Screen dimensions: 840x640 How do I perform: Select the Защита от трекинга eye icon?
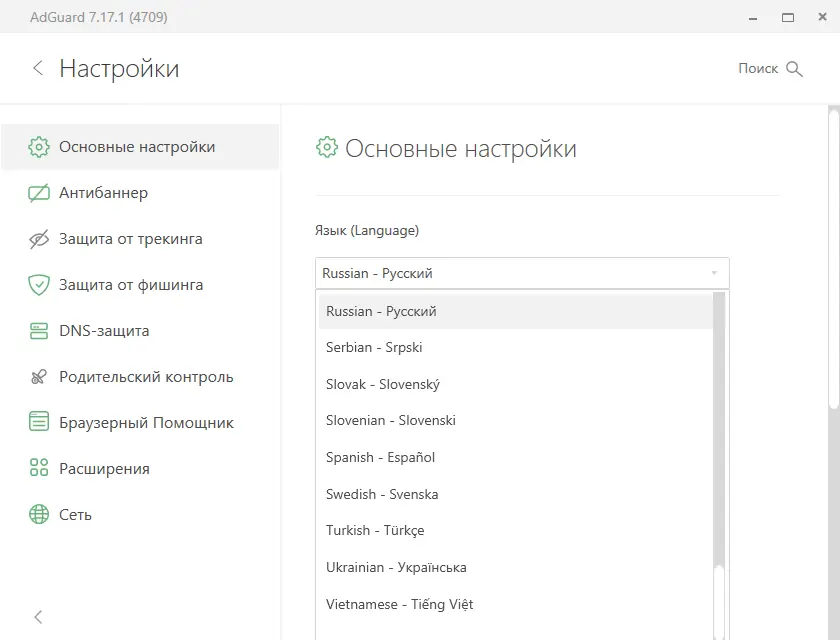click(38, 238)
